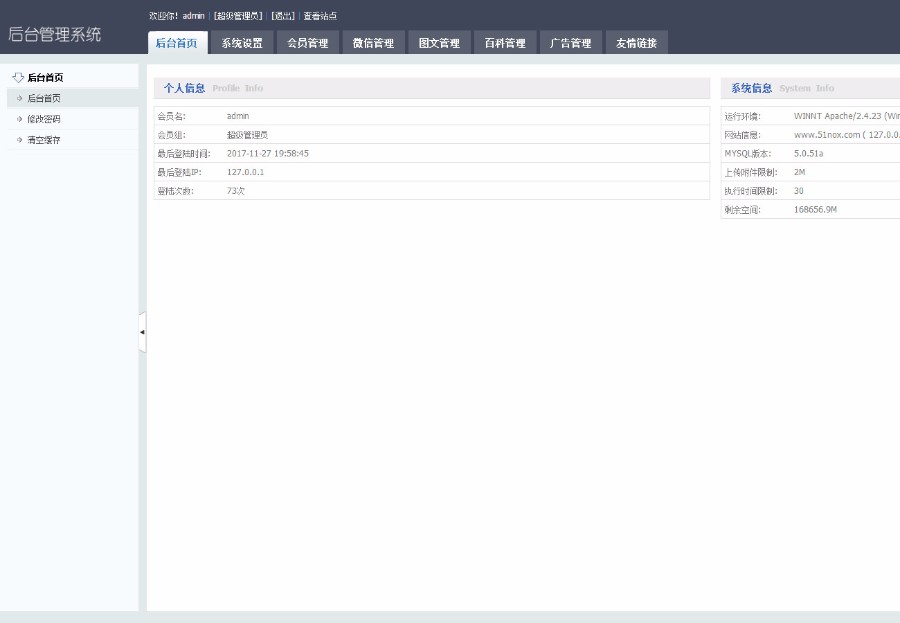The width and height of the screenshot is (900, 623).
Task: Click the 超级管理员 role link
Action: (234, 14)
